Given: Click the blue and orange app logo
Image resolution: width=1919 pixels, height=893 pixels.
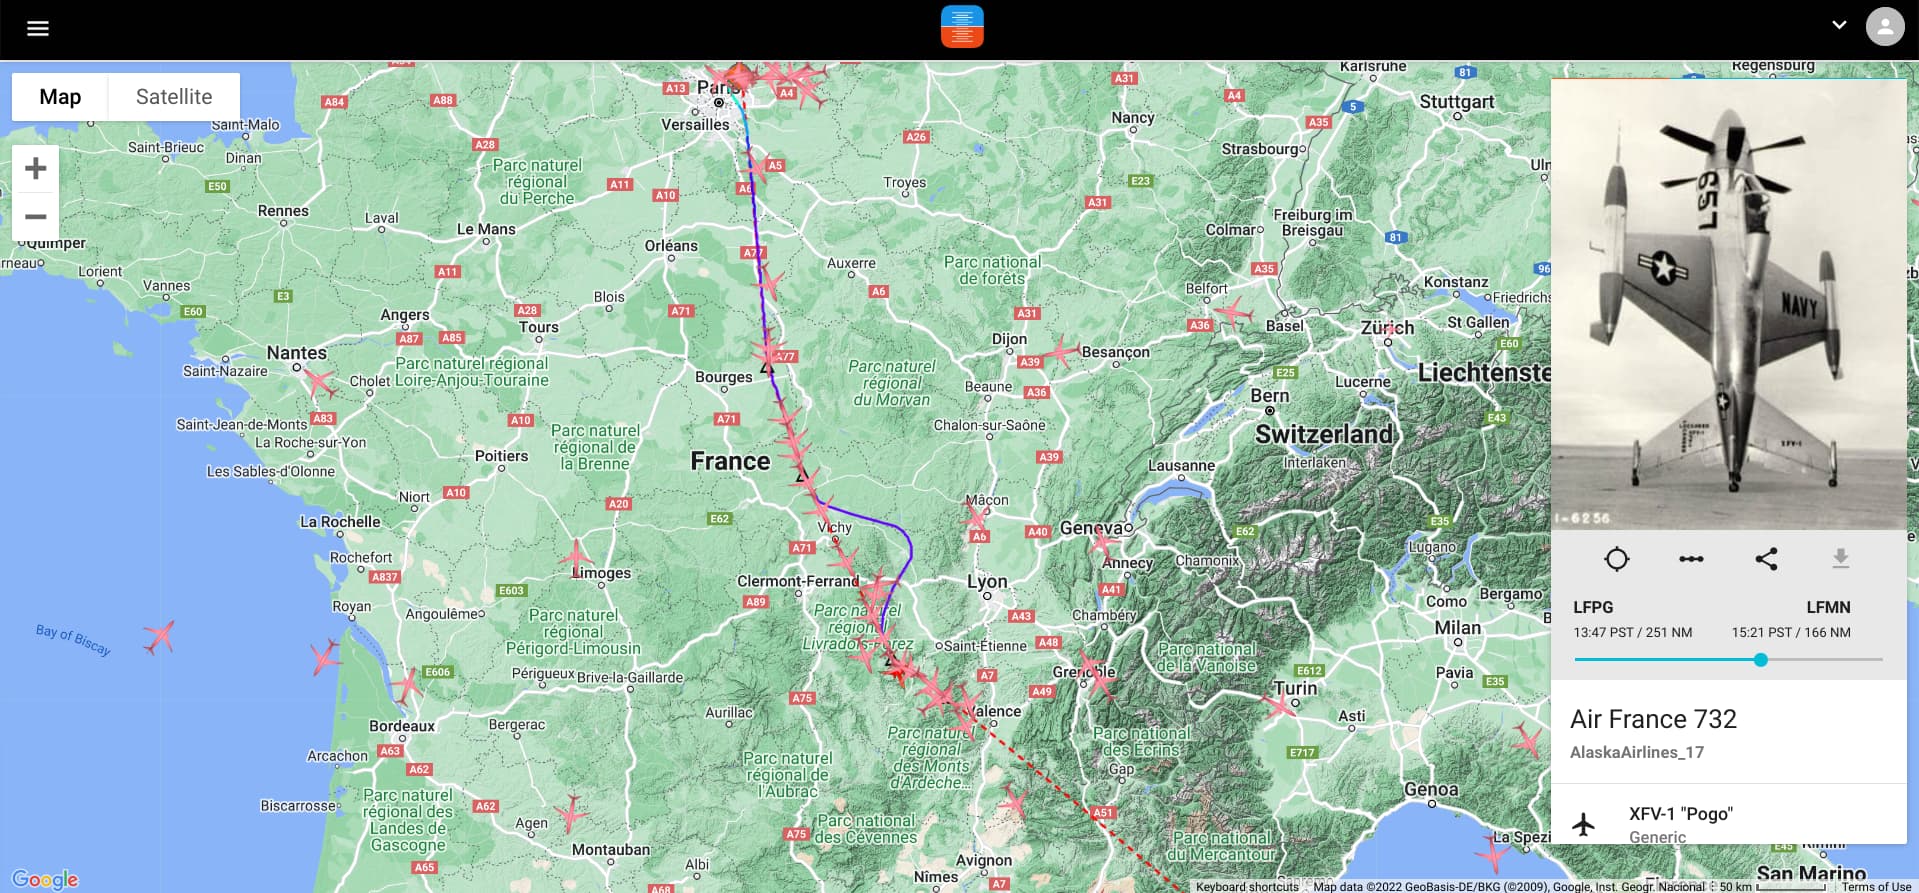Looking at the screenshot, I should [x=962, y=27].
